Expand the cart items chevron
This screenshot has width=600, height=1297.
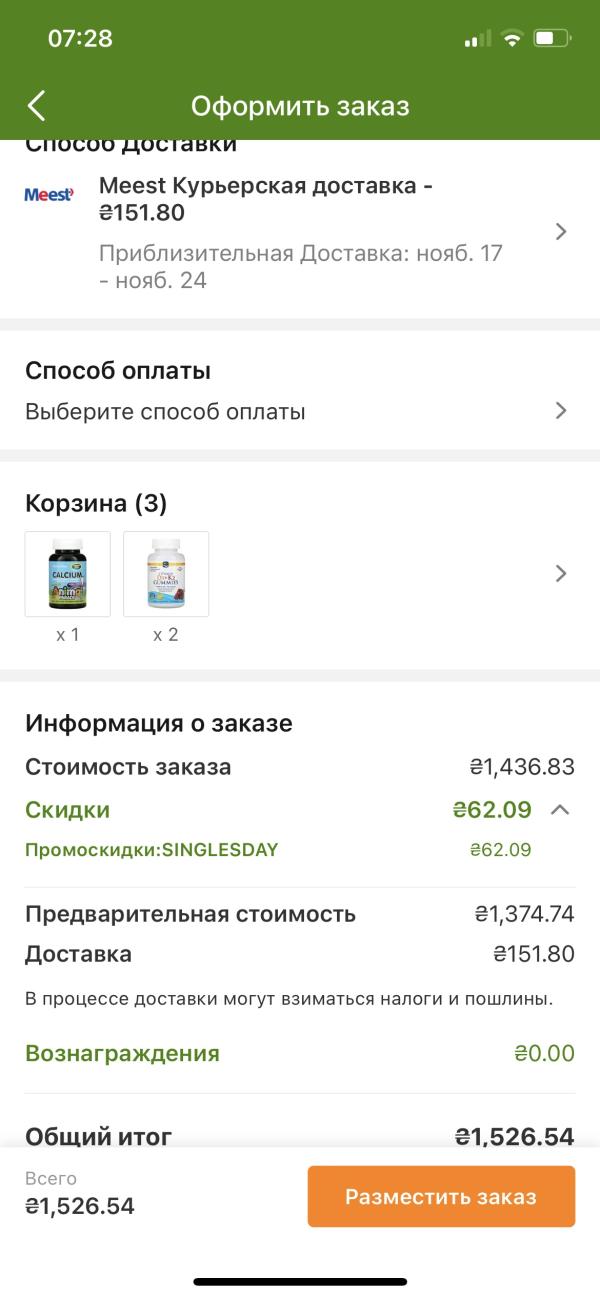(x=561, y=573)
